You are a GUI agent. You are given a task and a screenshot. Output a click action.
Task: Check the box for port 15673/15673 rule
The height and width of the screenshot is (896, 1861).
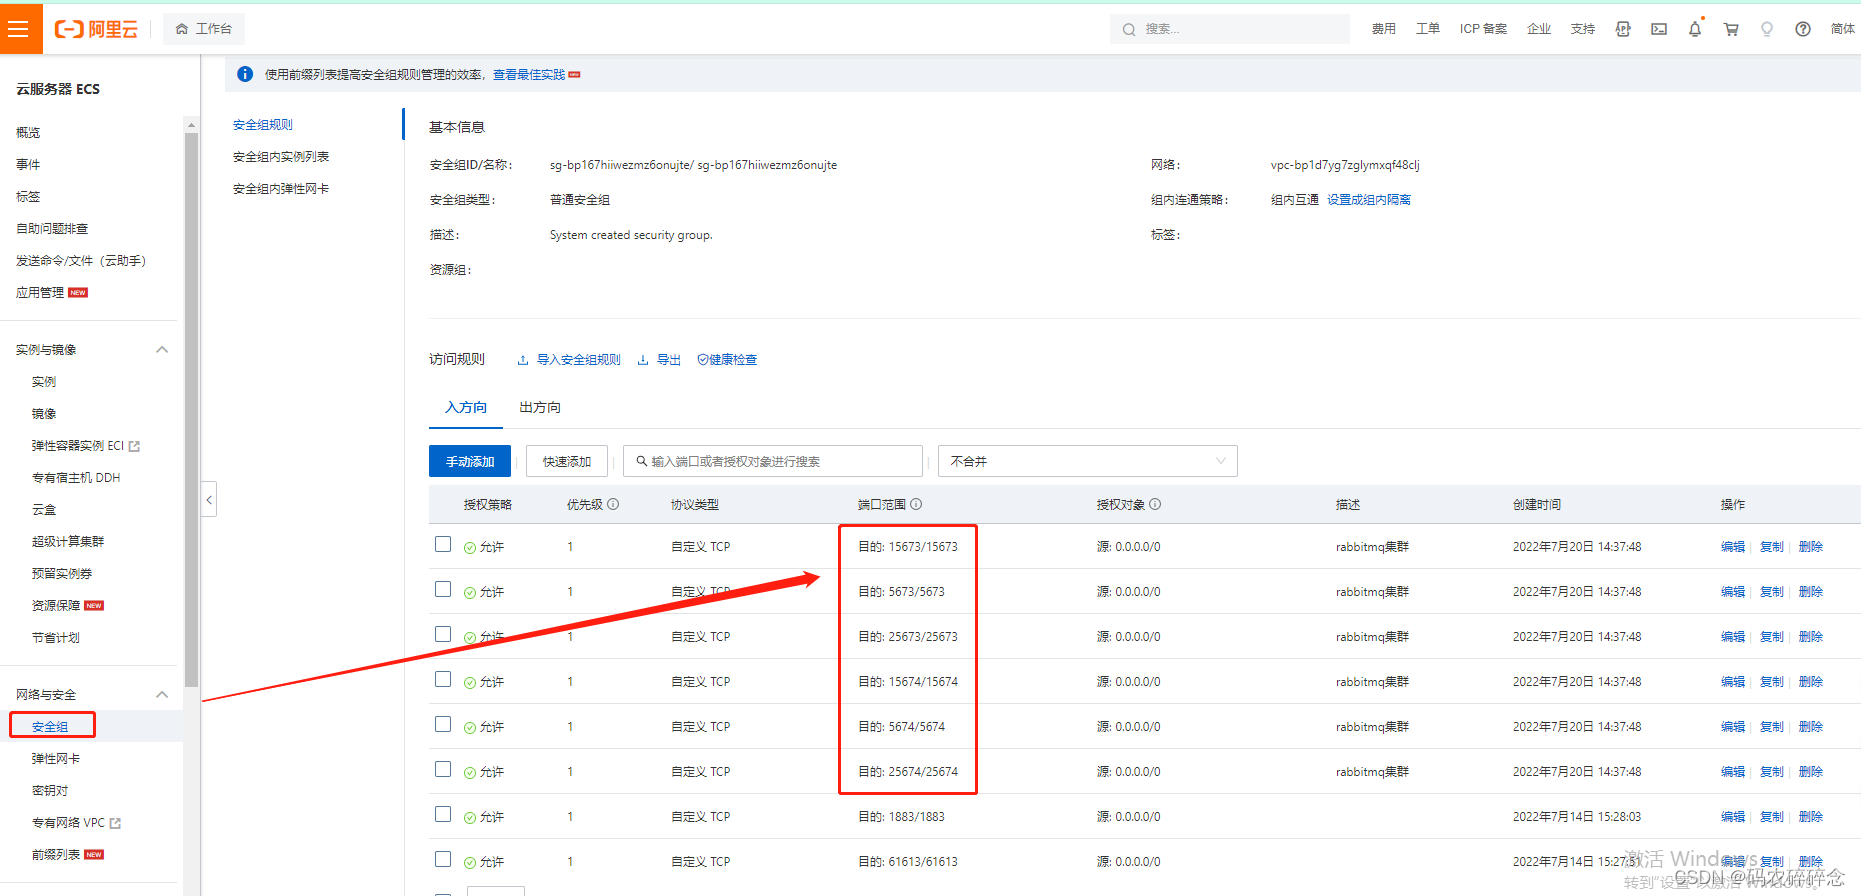pyautogui.click(x=443, y=544)
